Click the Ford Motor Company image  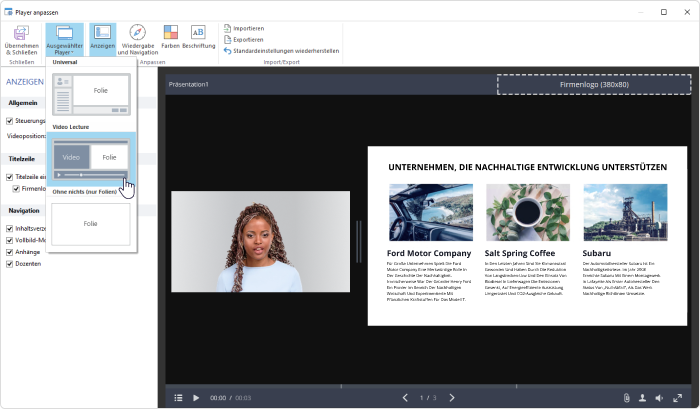pos(431,213)
